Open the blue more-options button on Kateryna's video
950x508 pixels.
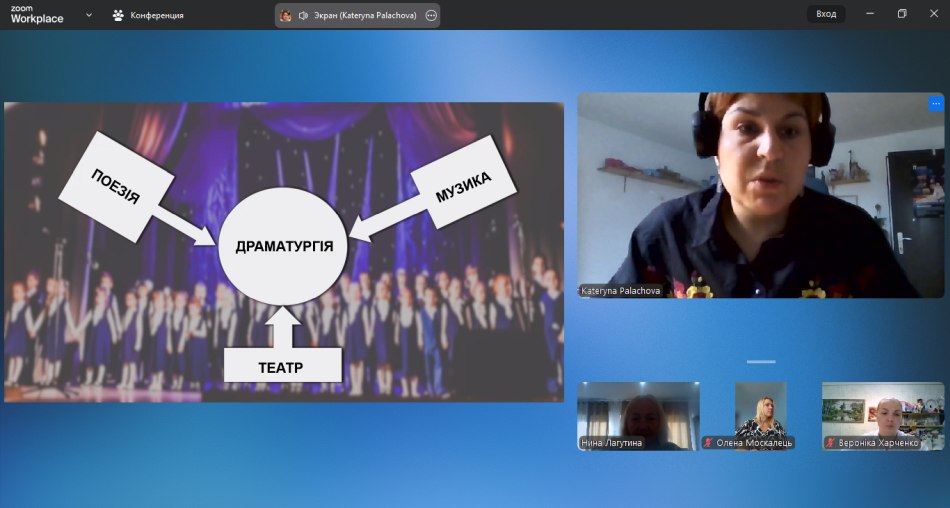point(936,103)
